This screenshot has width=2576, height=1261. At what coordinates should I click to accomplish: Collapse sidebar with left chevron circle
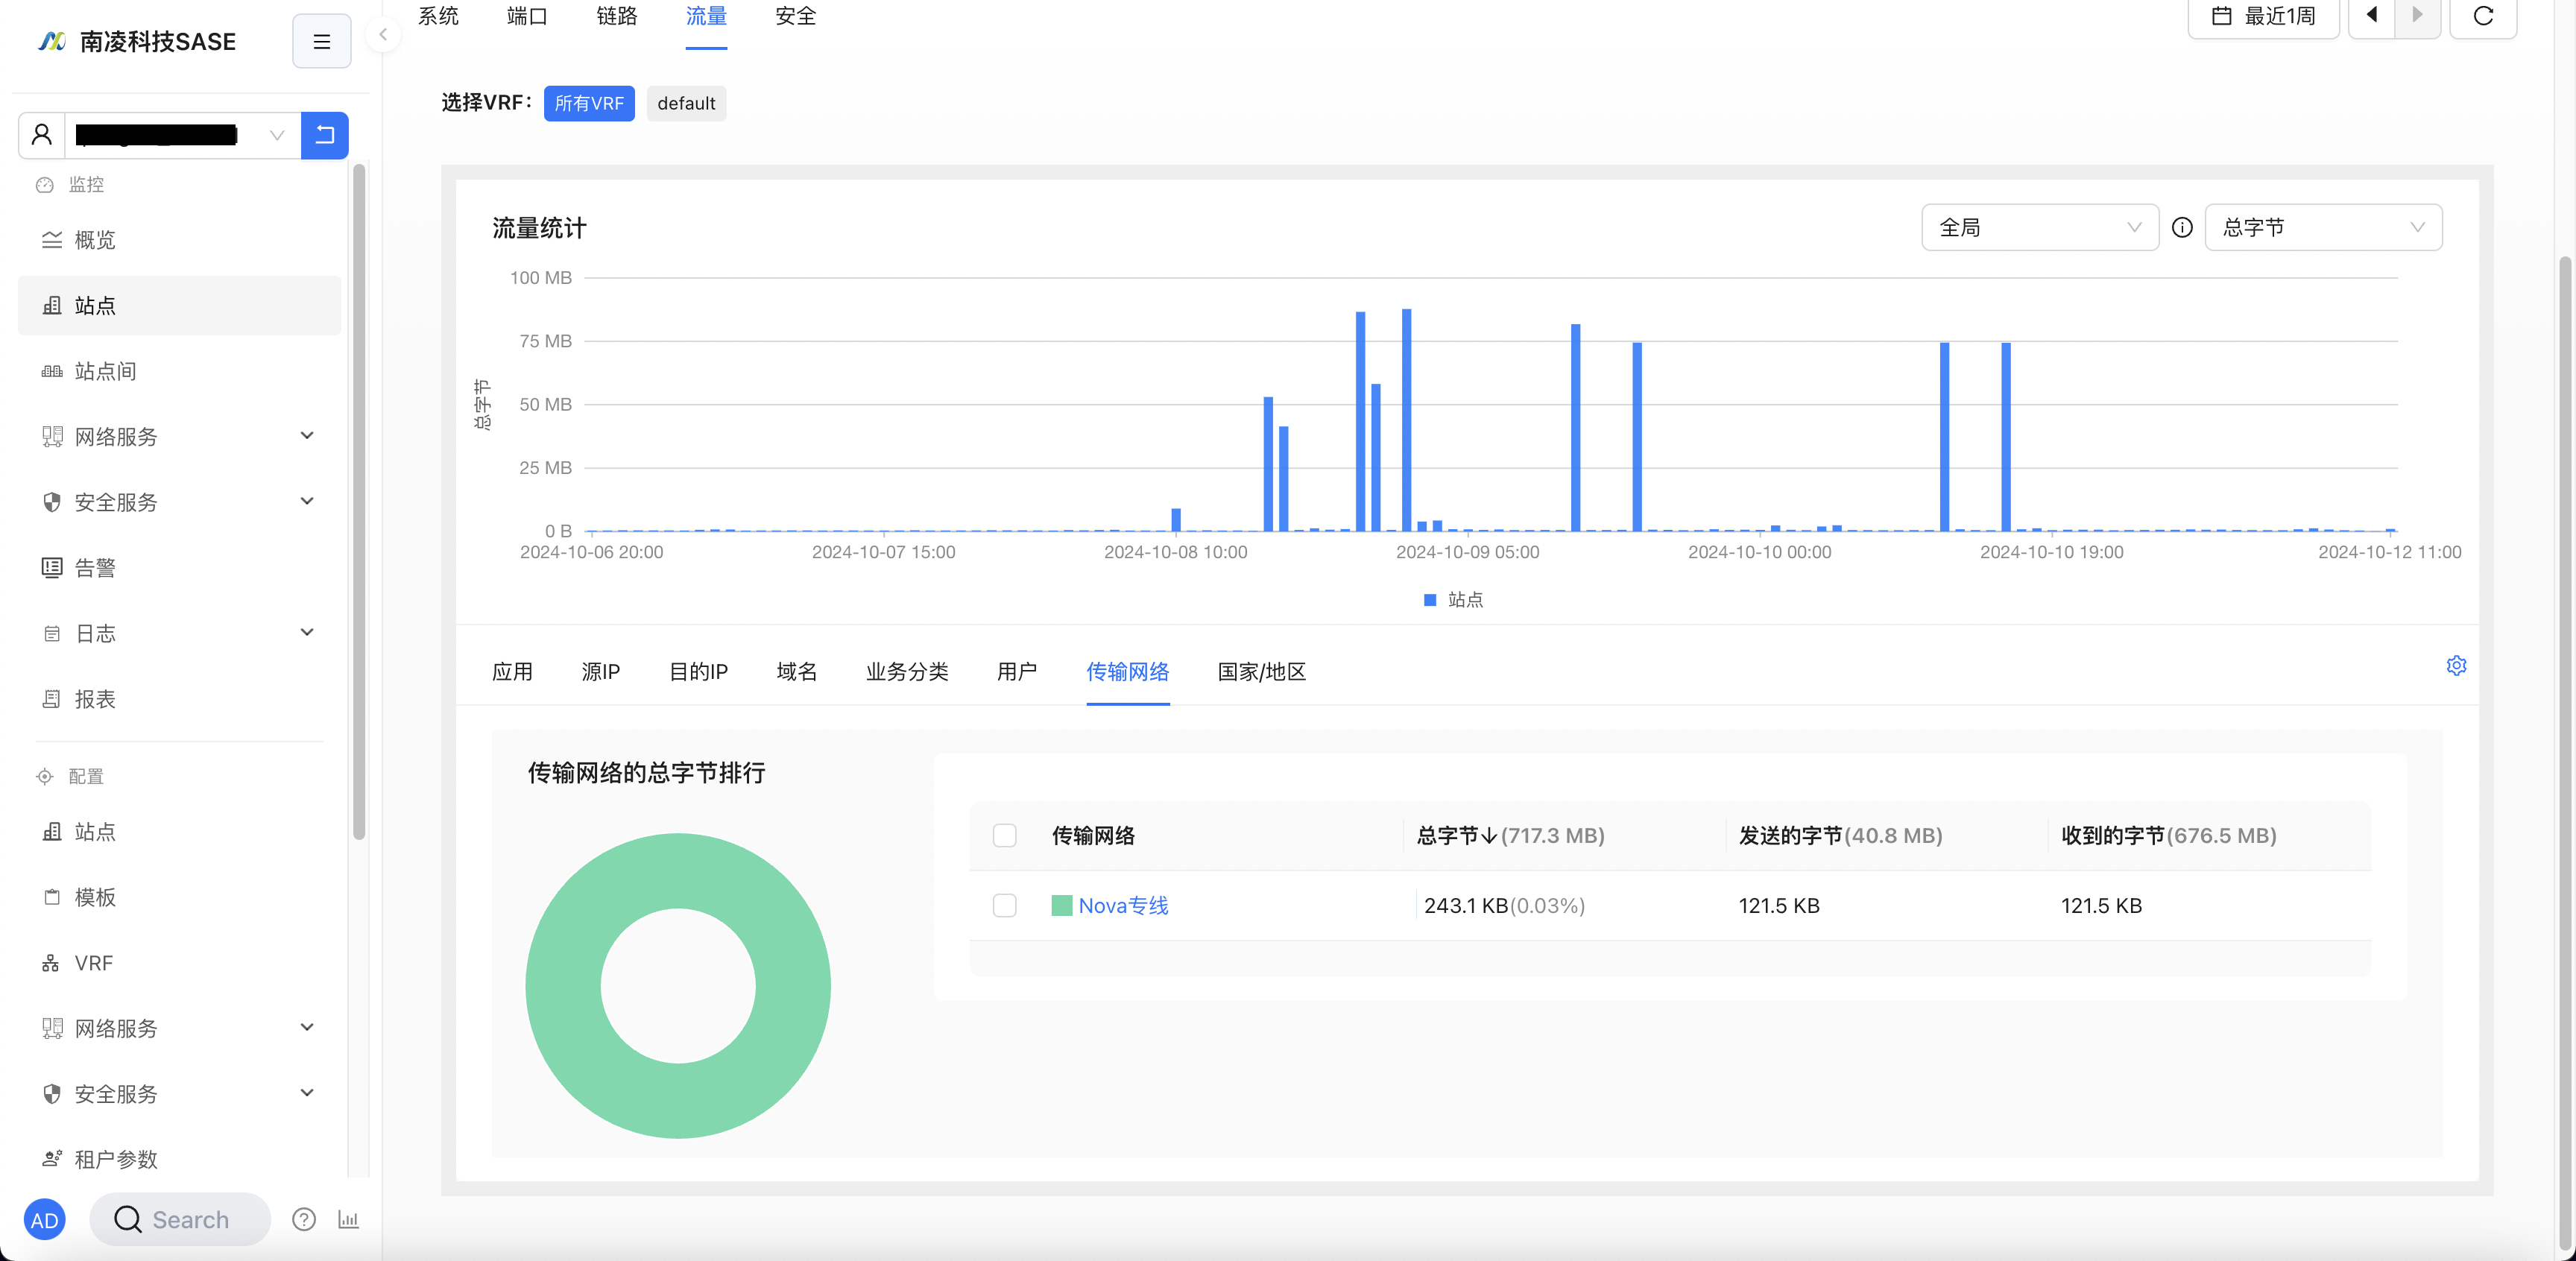[x=383, y=34]
